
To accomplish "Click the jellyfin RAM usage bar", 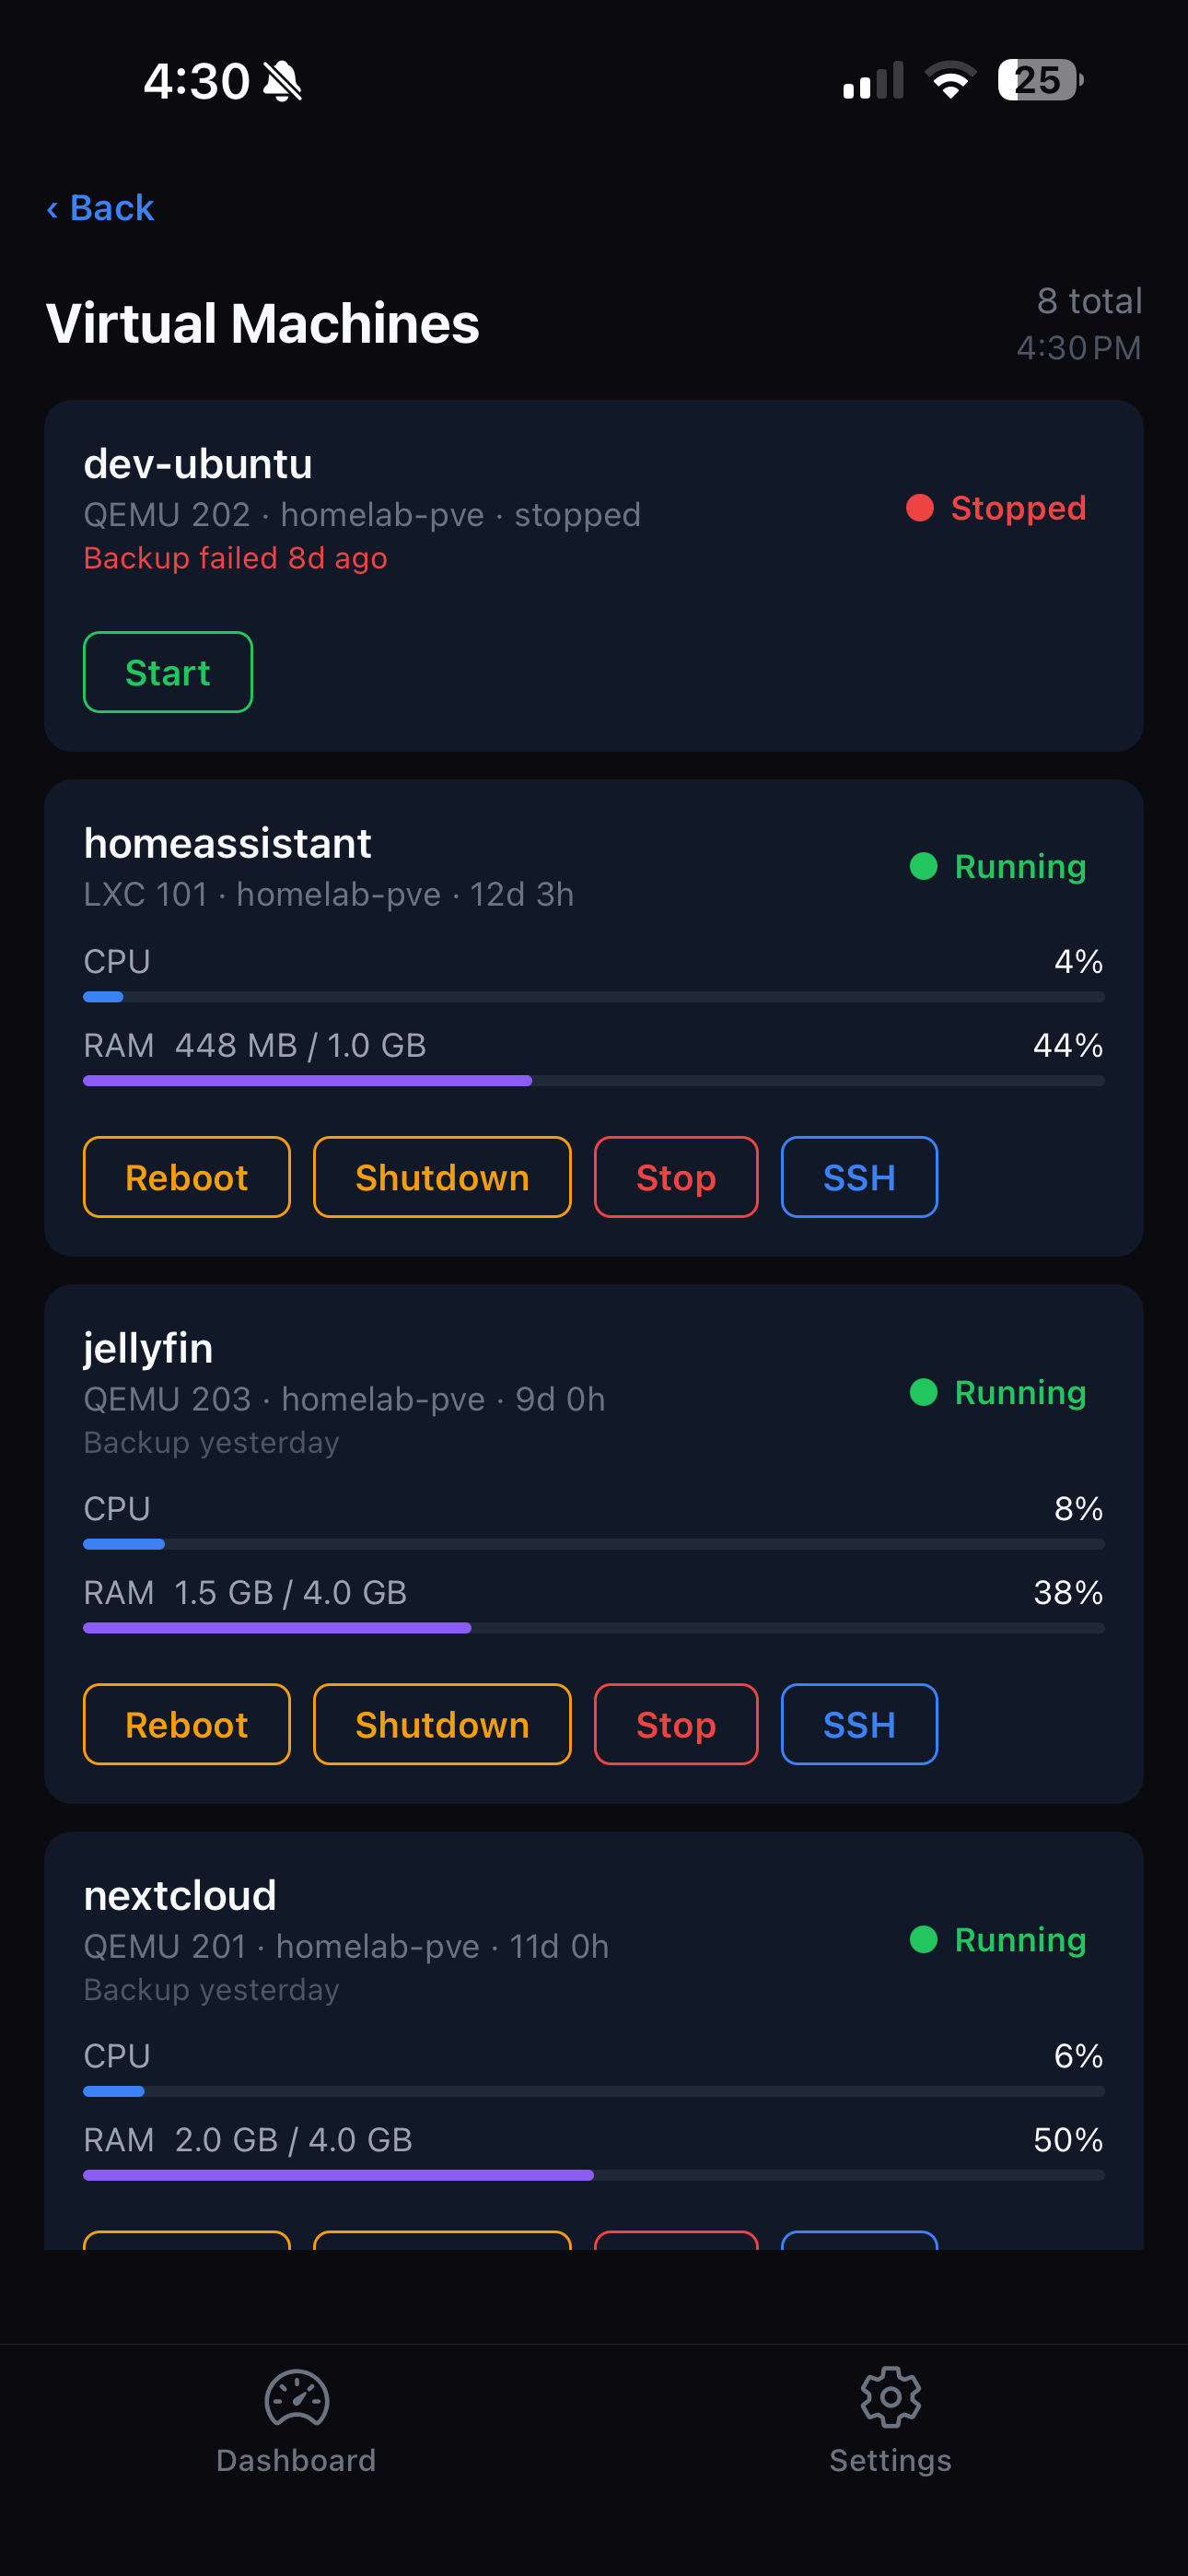I will pyautogui.click(x=594, y=1628).
